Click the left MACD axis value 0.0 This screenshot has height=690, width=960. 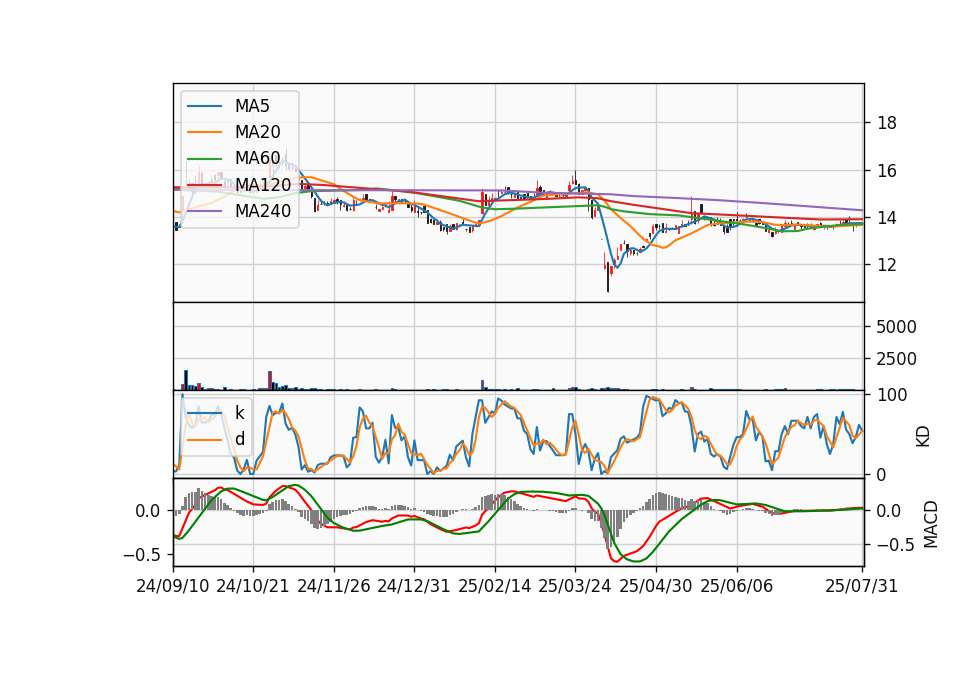[148, 511]
